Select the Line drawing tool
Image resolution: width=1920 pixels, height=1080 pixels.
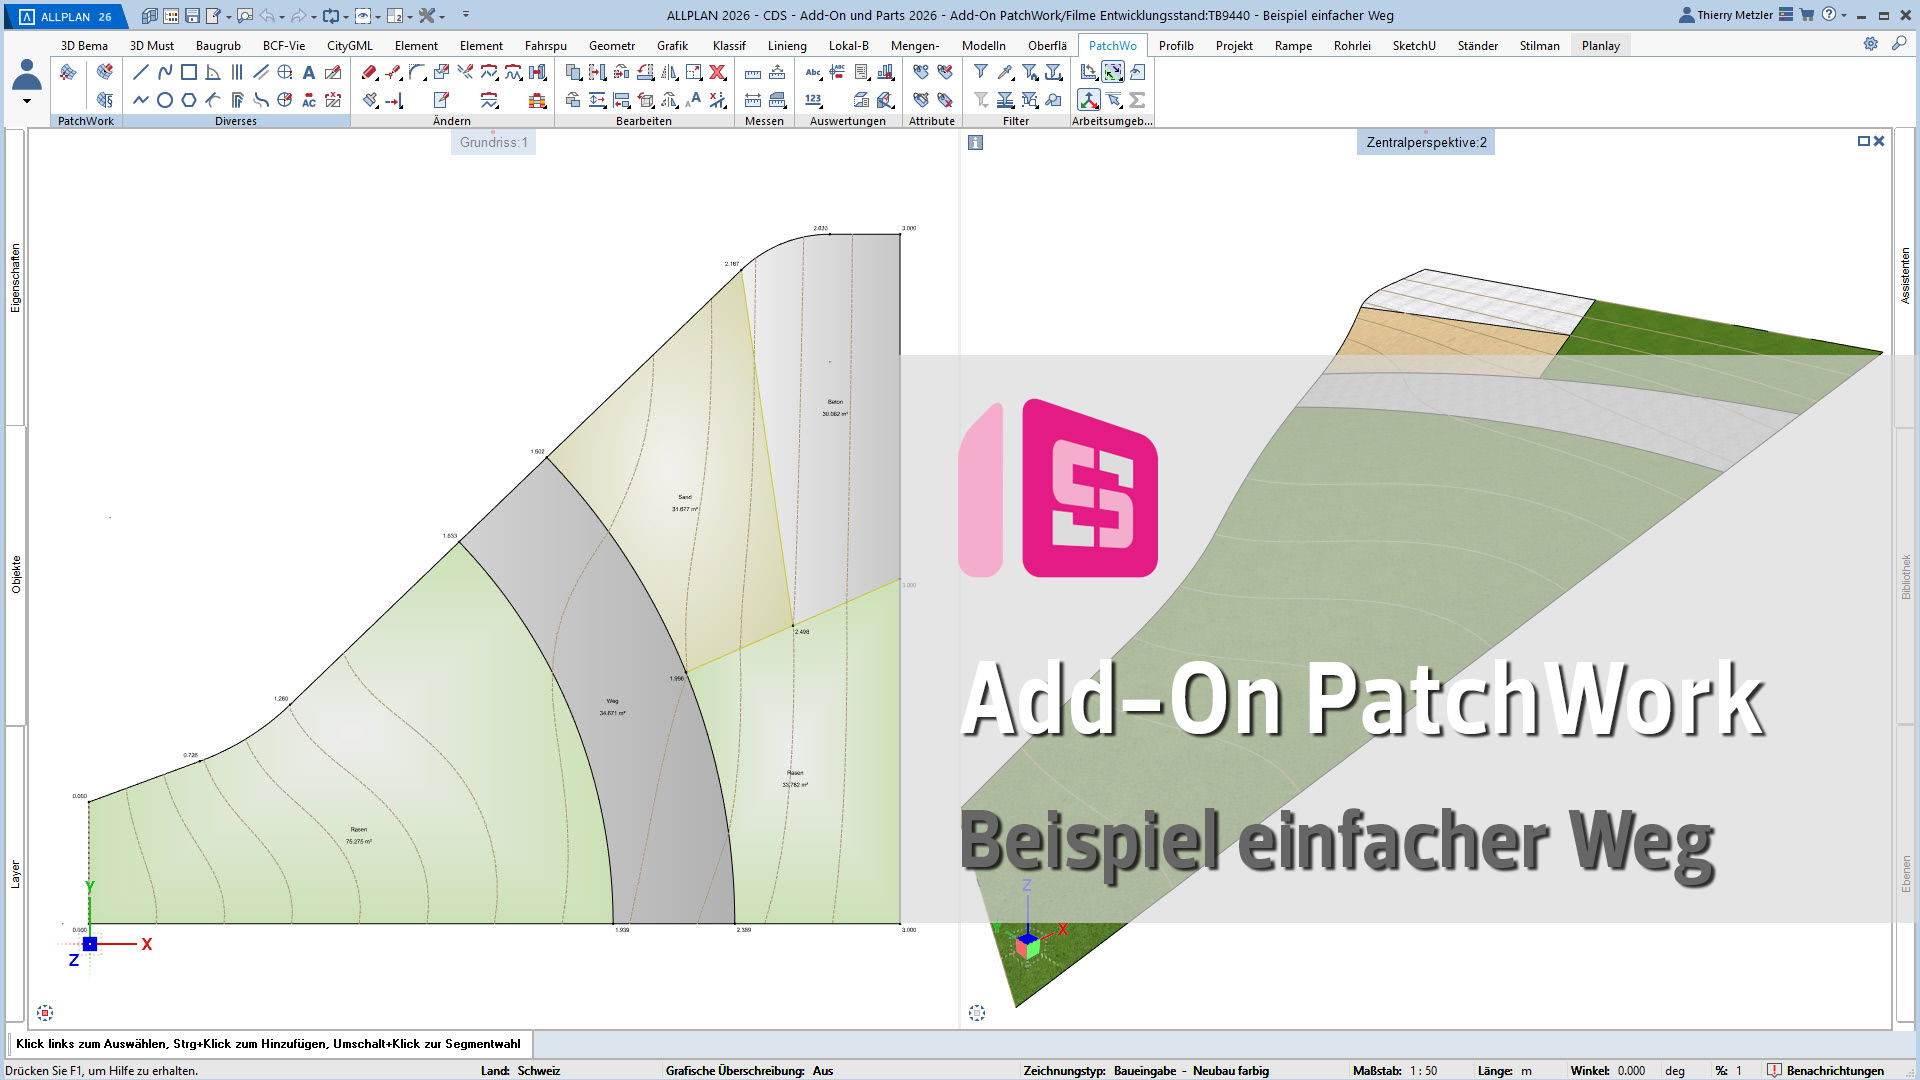point(140,72)
